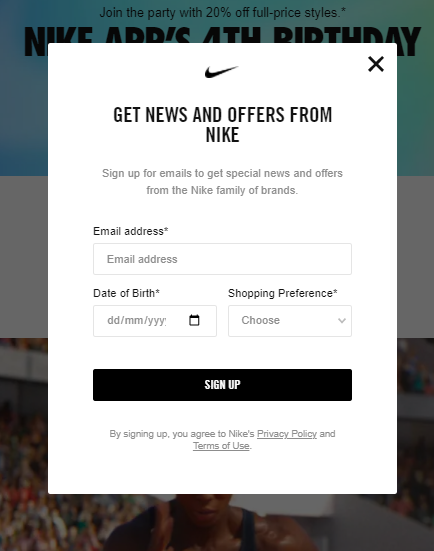Open the calendar date picker icon
Screen dimensions: 434x551
194,320
